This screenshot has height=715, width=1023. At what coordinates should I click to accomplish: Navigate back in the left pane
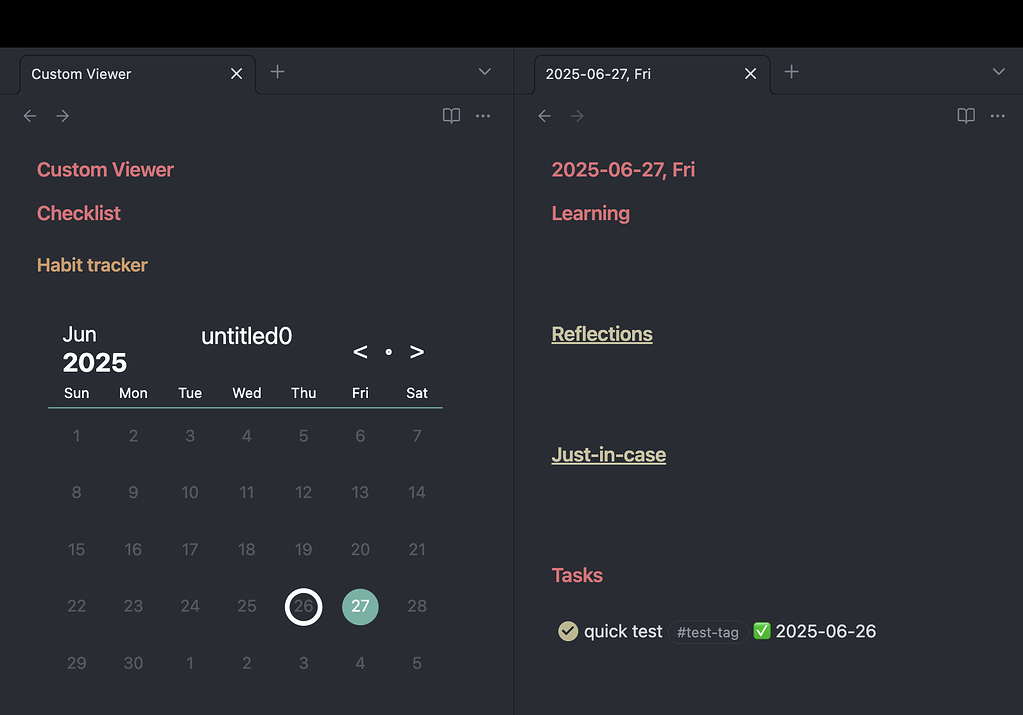pyautogui.click(x=29, y=115)
